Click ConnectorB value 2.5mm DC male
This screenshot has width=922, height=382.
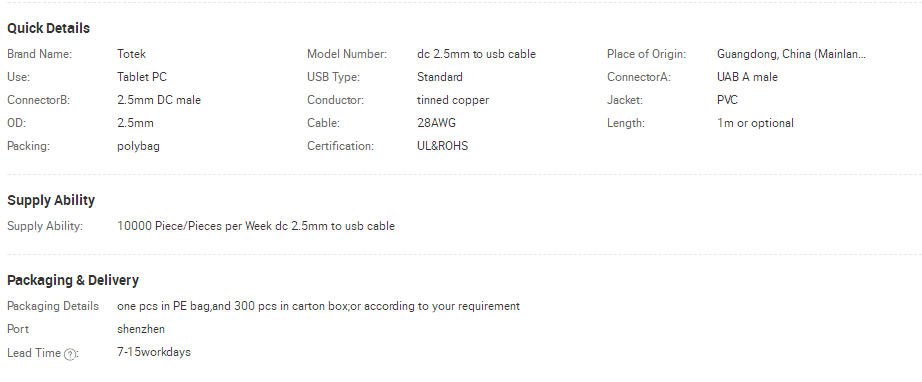[x=159, y=100]
